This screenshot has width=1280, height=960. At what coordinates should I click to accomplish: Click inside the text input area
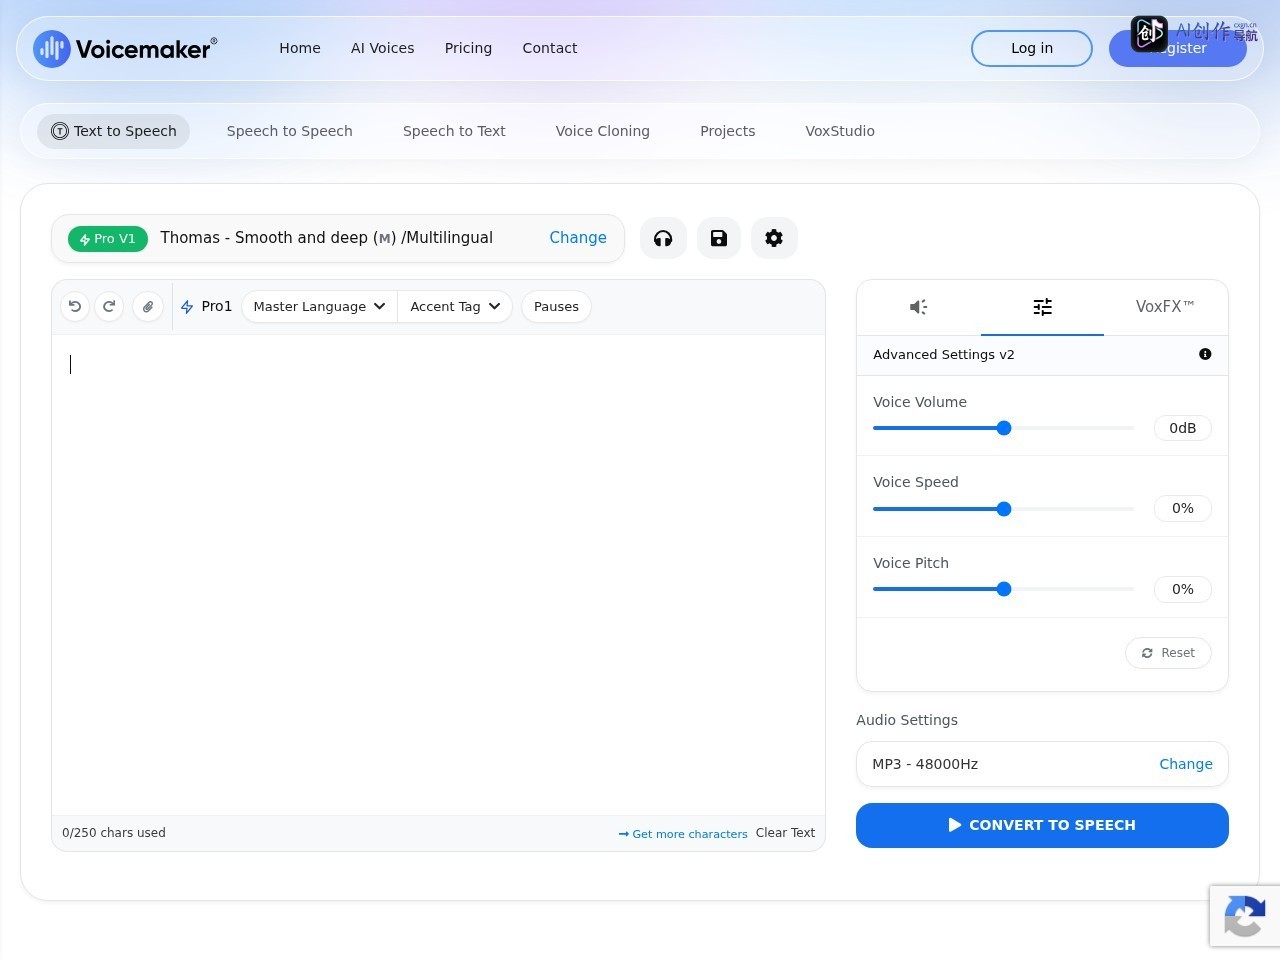(x=438, y=575)
